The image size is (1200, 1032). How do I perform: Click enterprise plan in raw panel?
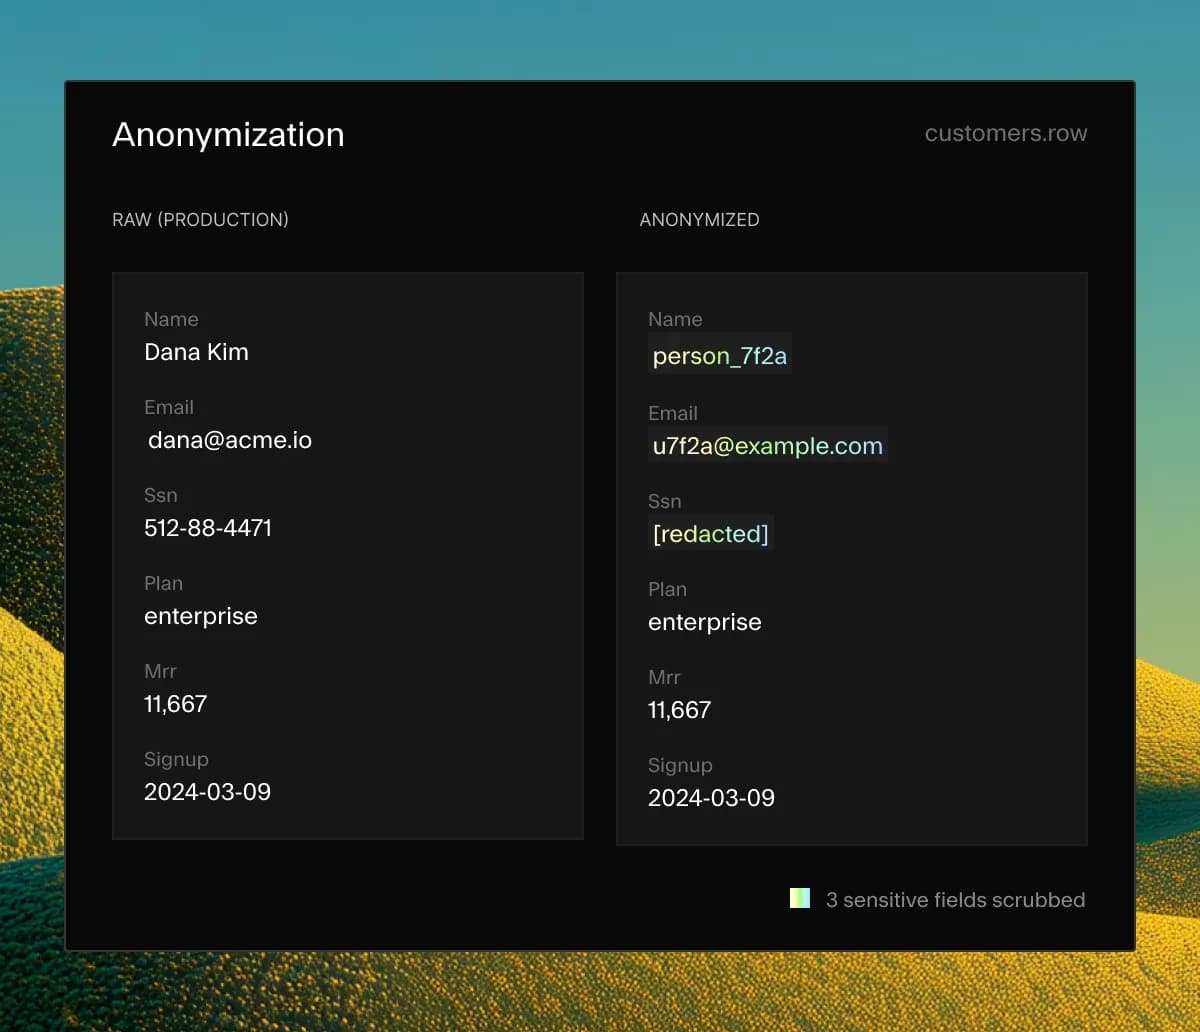tap(201, 616)
